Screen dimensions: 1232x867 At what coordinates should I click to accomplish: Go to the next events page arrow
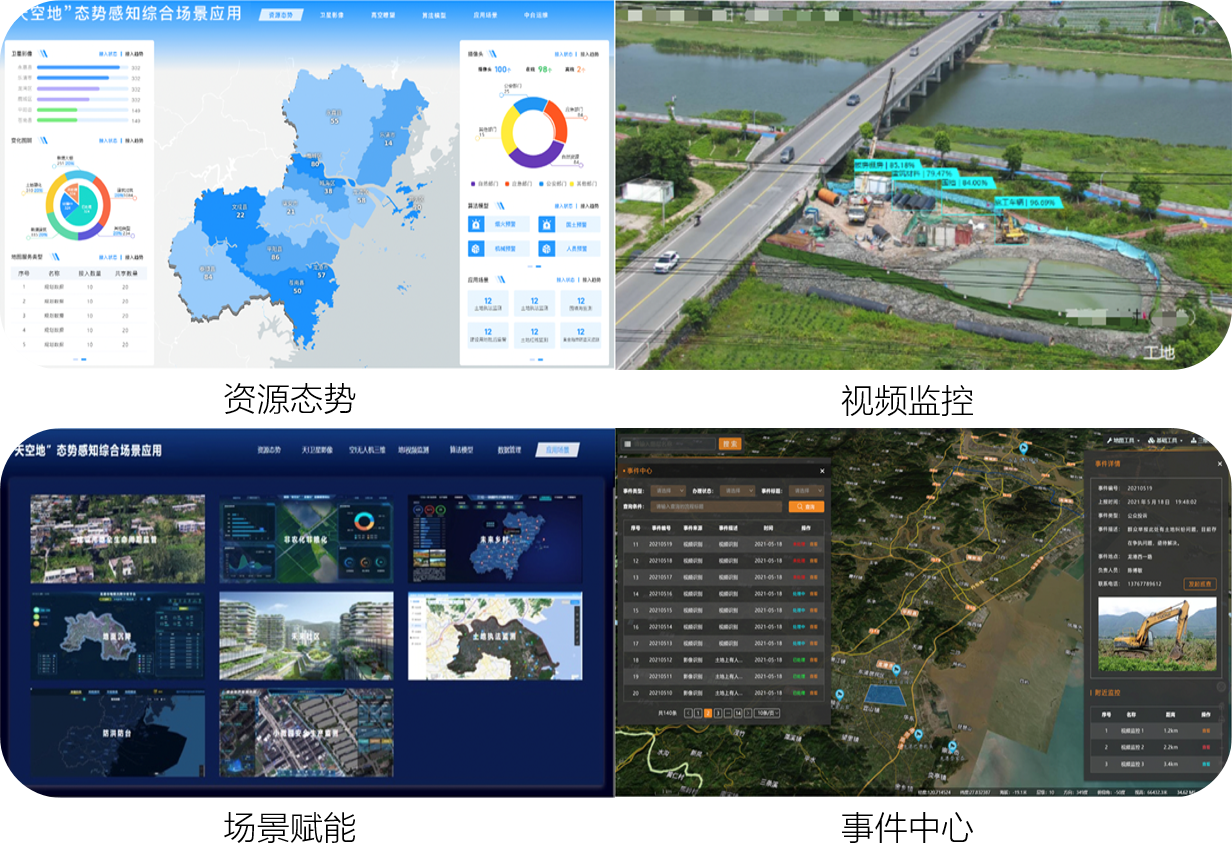tap(750, 713)
